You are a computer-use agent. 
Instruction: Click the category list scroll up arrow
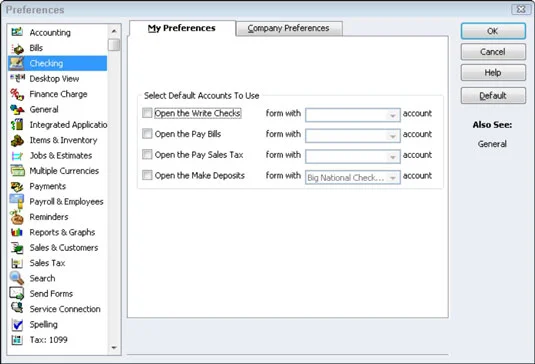(114, 31)
